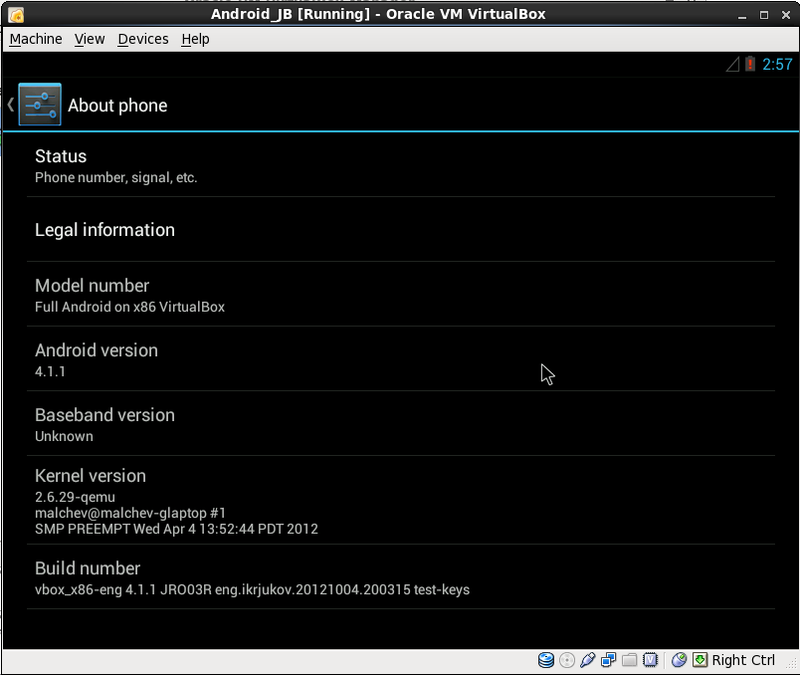Tap the Kernel version row
800x675 pixels.
(401, 500)
